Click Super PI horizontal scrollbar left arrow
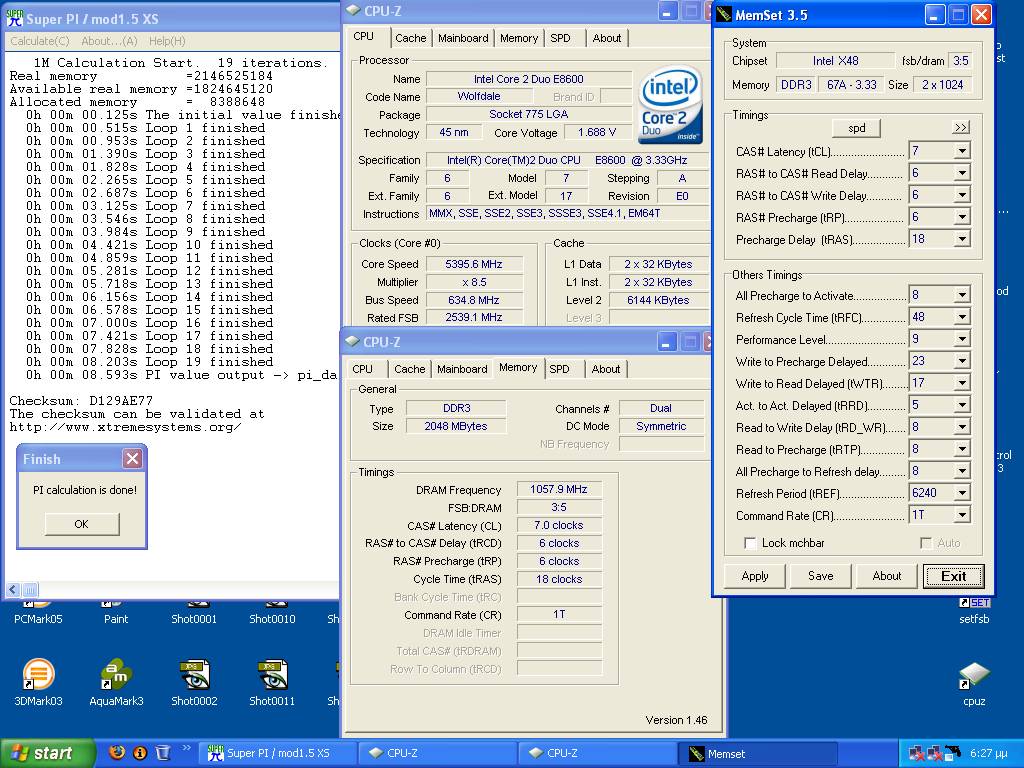Screen dimensions: 1024x768 12,590
